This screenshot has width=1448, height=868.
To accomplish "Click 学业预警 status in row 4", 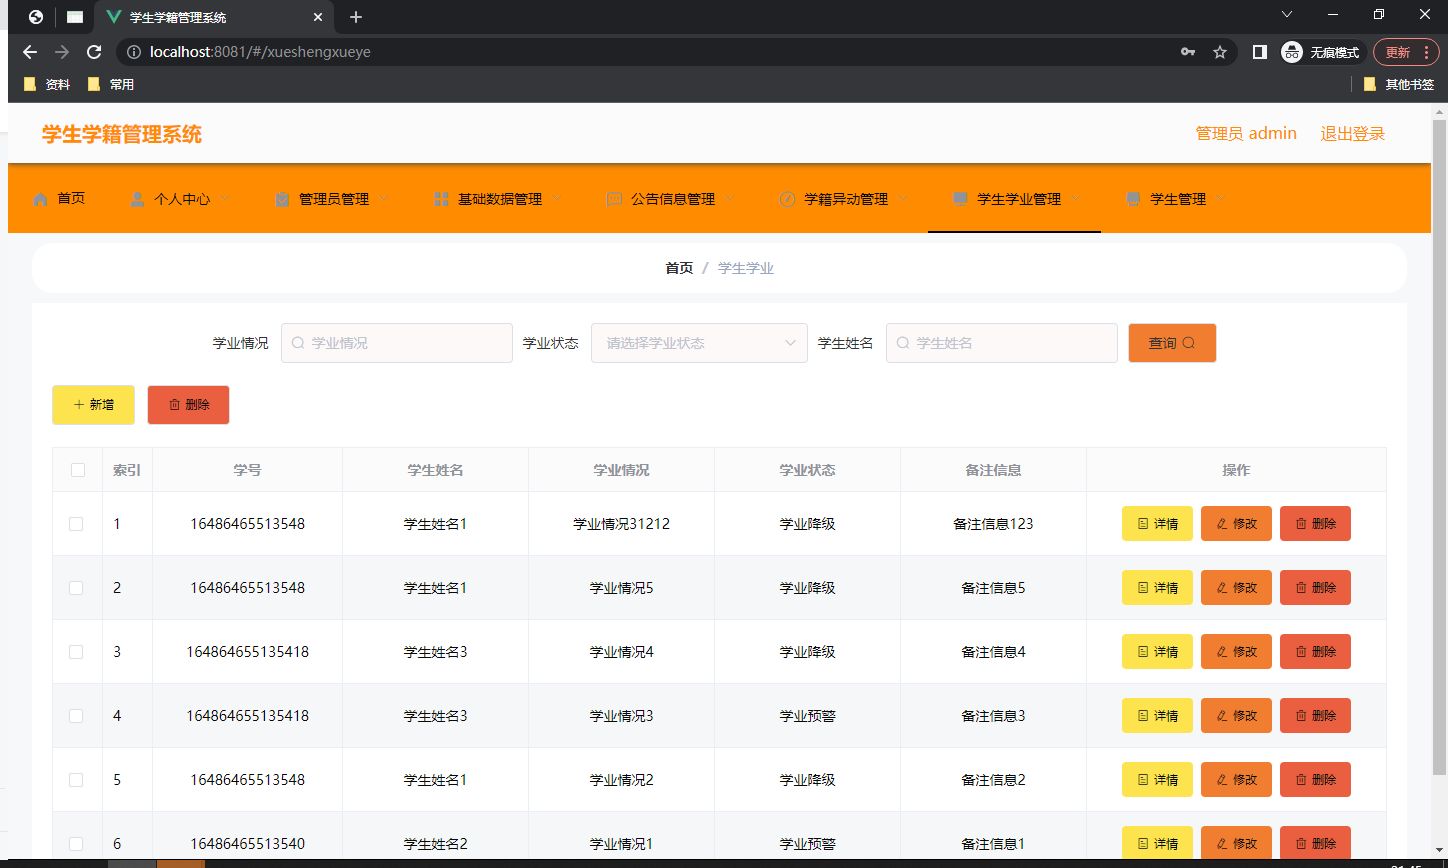I will (807, 716).
